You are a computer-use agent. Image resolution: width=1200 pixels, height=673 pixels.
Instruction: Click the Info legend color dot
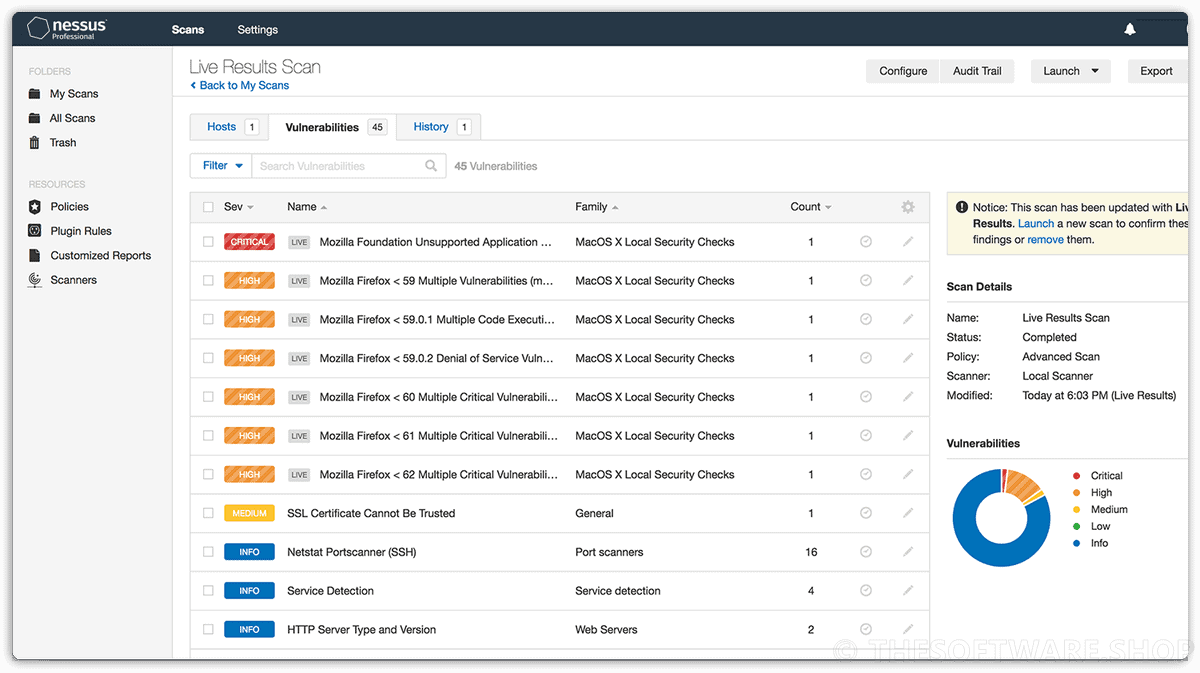pos(1076,543)
